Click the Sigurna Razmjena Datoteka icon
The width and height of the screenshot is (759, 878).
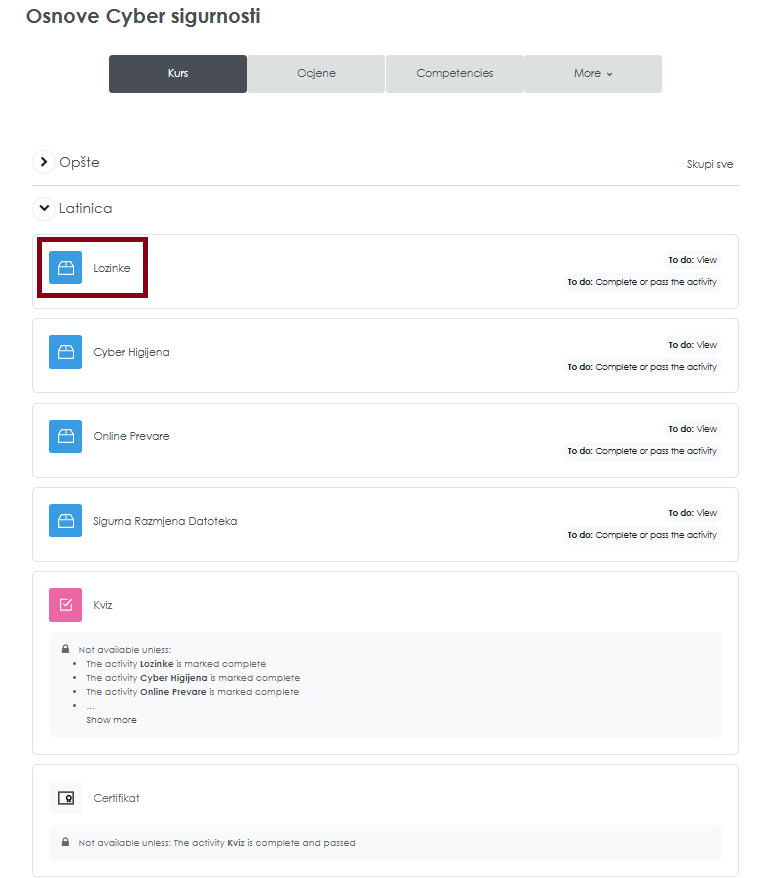[x=65, y=520]
